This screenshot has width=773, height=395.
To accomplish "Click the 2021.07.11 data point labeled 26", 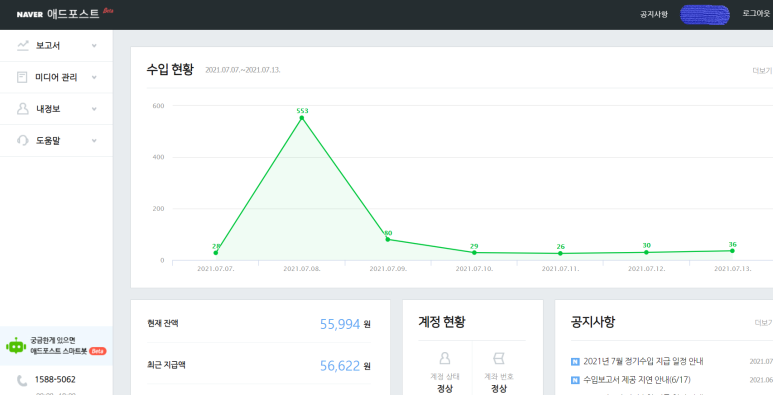I will (x=560, y=253).
